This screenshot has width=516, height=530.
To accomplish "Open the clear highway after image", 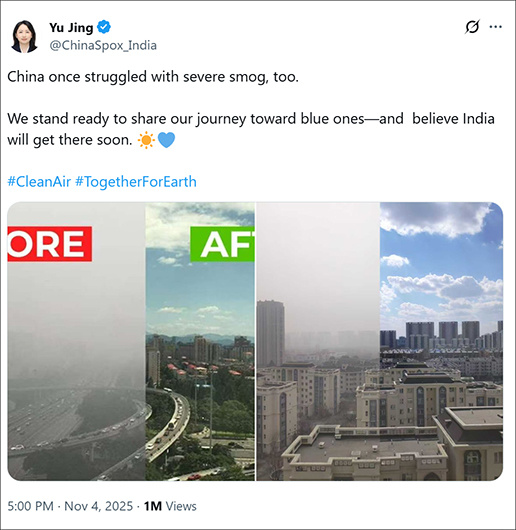I will coord(200,341).
